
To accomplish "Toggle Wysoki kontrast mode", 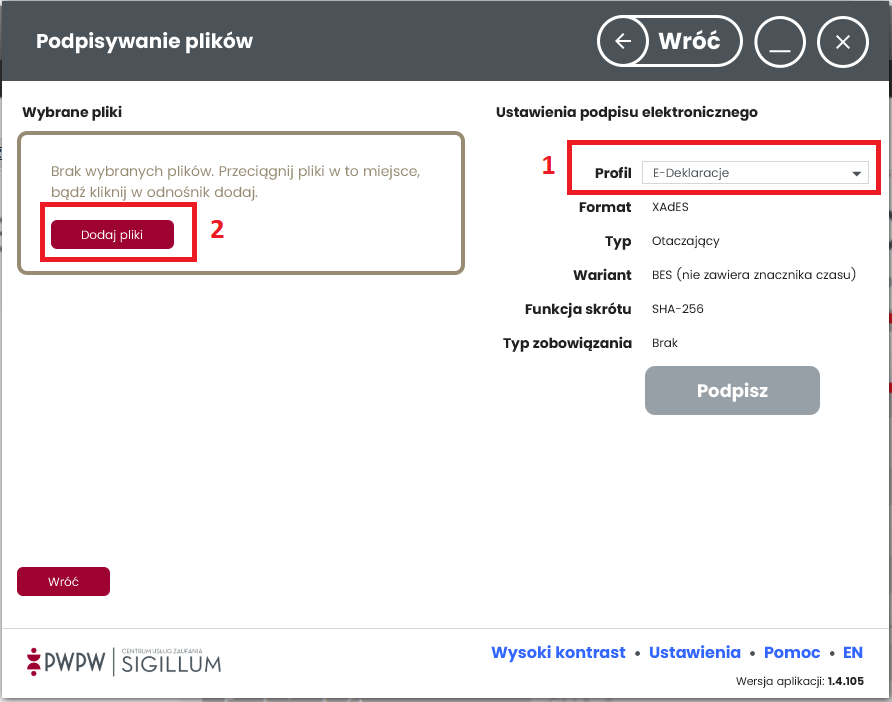I will 558,652.
